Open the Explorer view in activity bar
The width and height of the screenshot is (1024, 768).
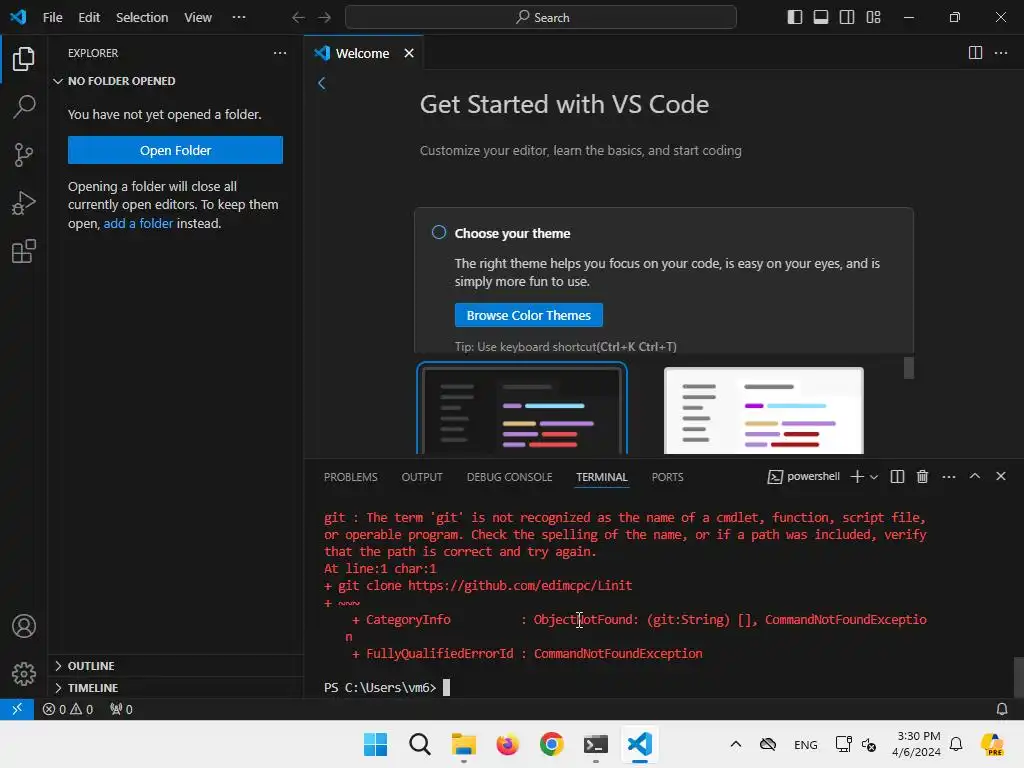coord(24,59)
